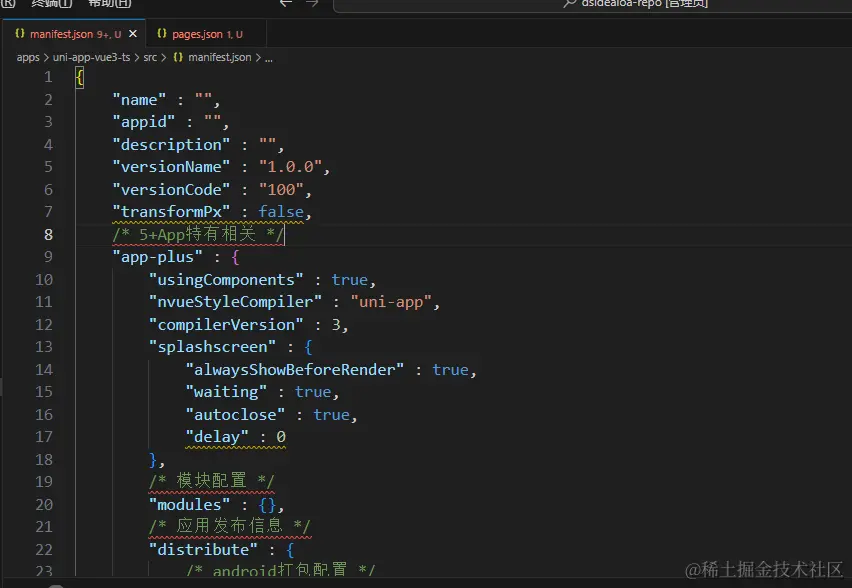Click the "alwaysShowBeforeRender" key
The width and height of the screenshot is (852, 588).
(x=295, y=370)
